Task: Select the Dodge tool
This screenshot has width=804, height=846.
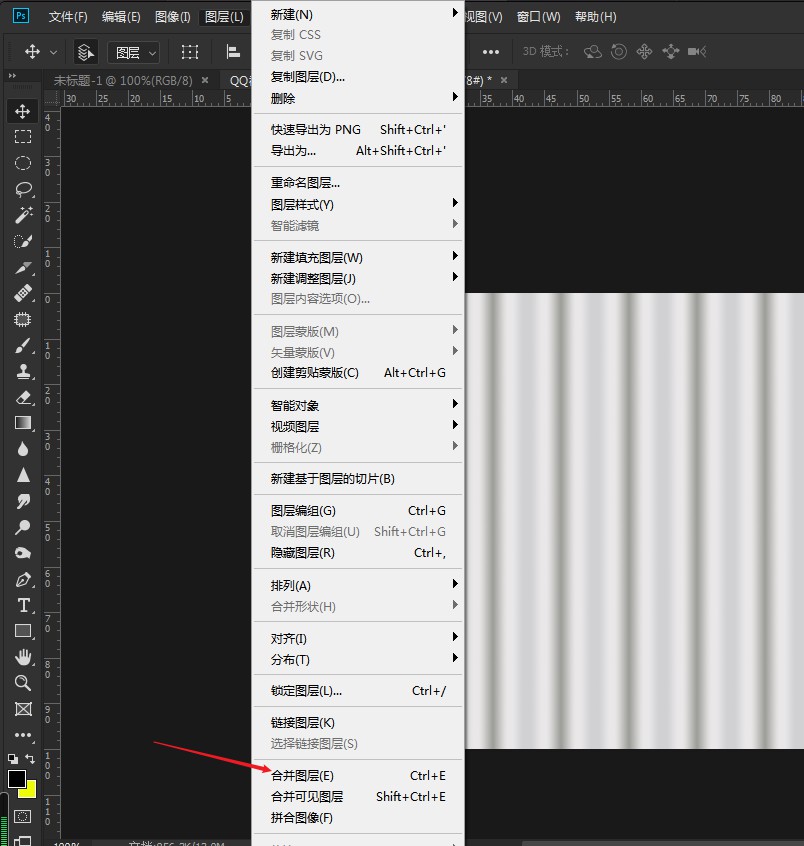Action: click(x=23, y=527)
